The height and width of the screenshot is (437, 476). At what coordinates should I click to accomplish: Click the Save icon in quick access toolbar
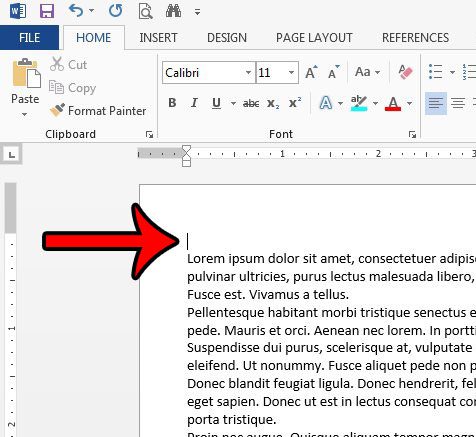pos(47,11)
